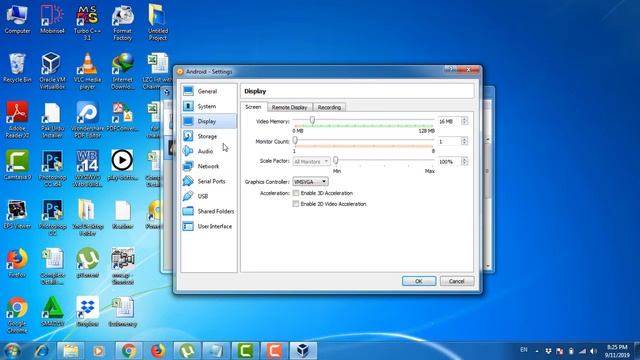Open the General settings category
640x360 pixels.
click(209, 91)
